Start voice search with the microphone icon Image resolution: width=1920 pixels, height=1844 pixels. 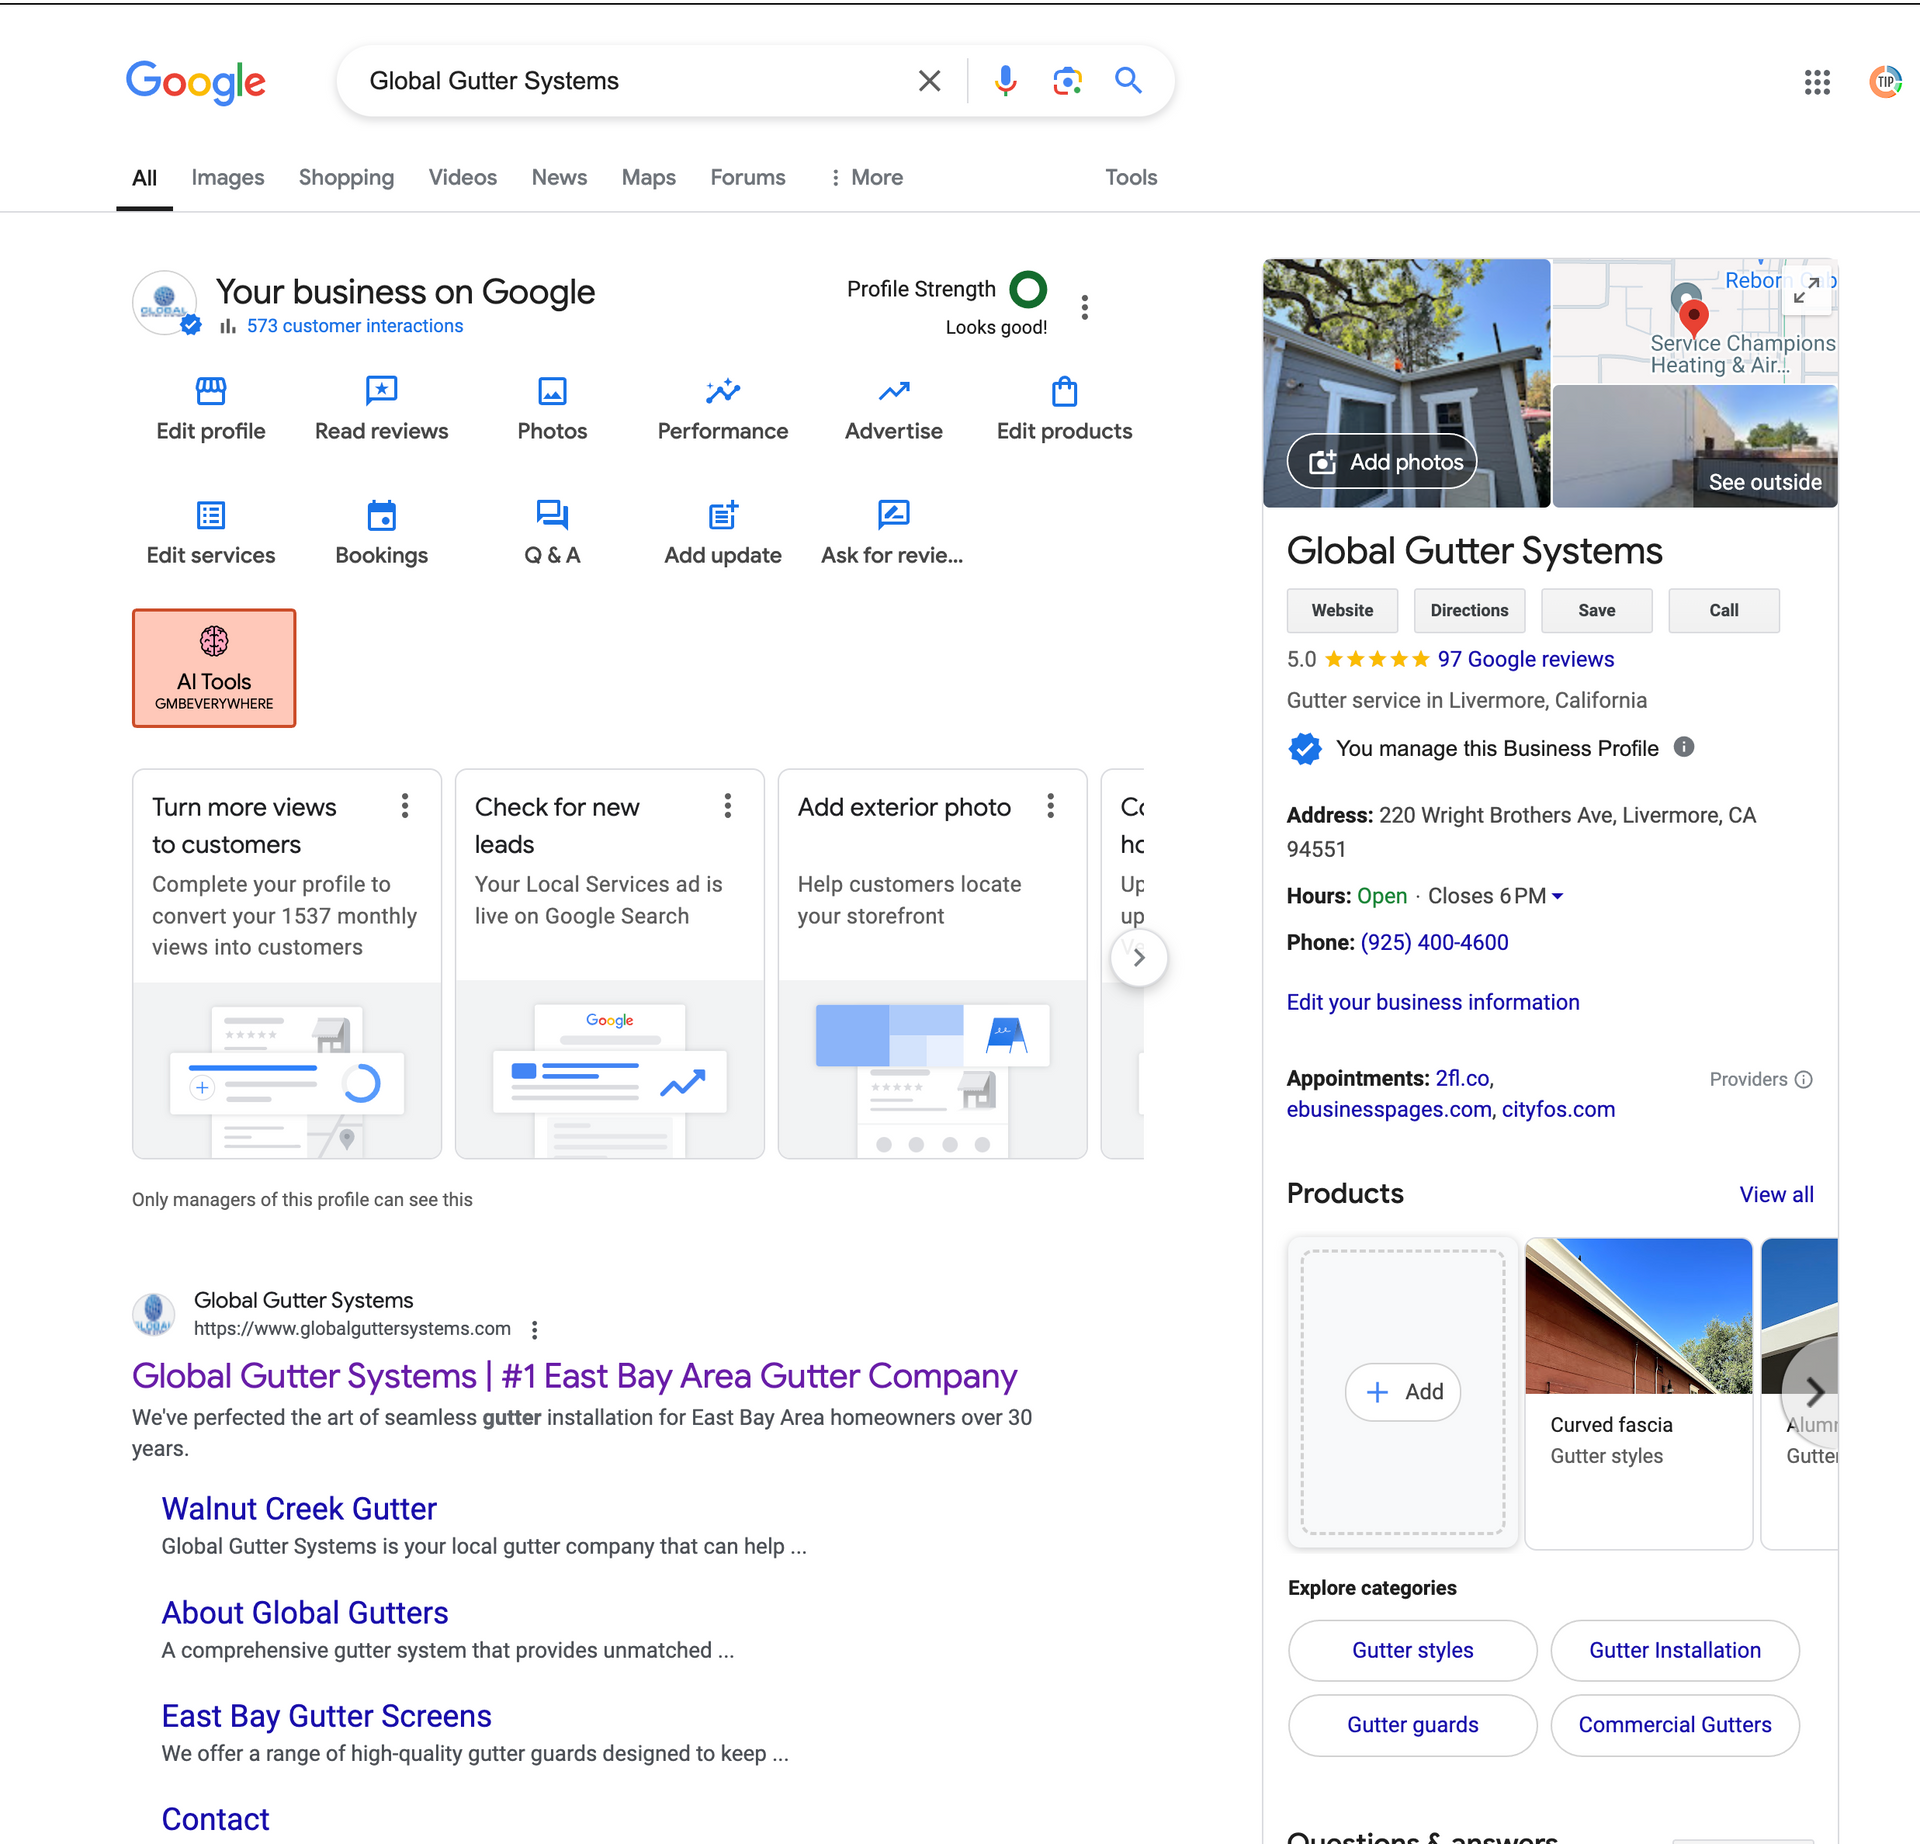pyautogui.click(x=1005, y=81)
